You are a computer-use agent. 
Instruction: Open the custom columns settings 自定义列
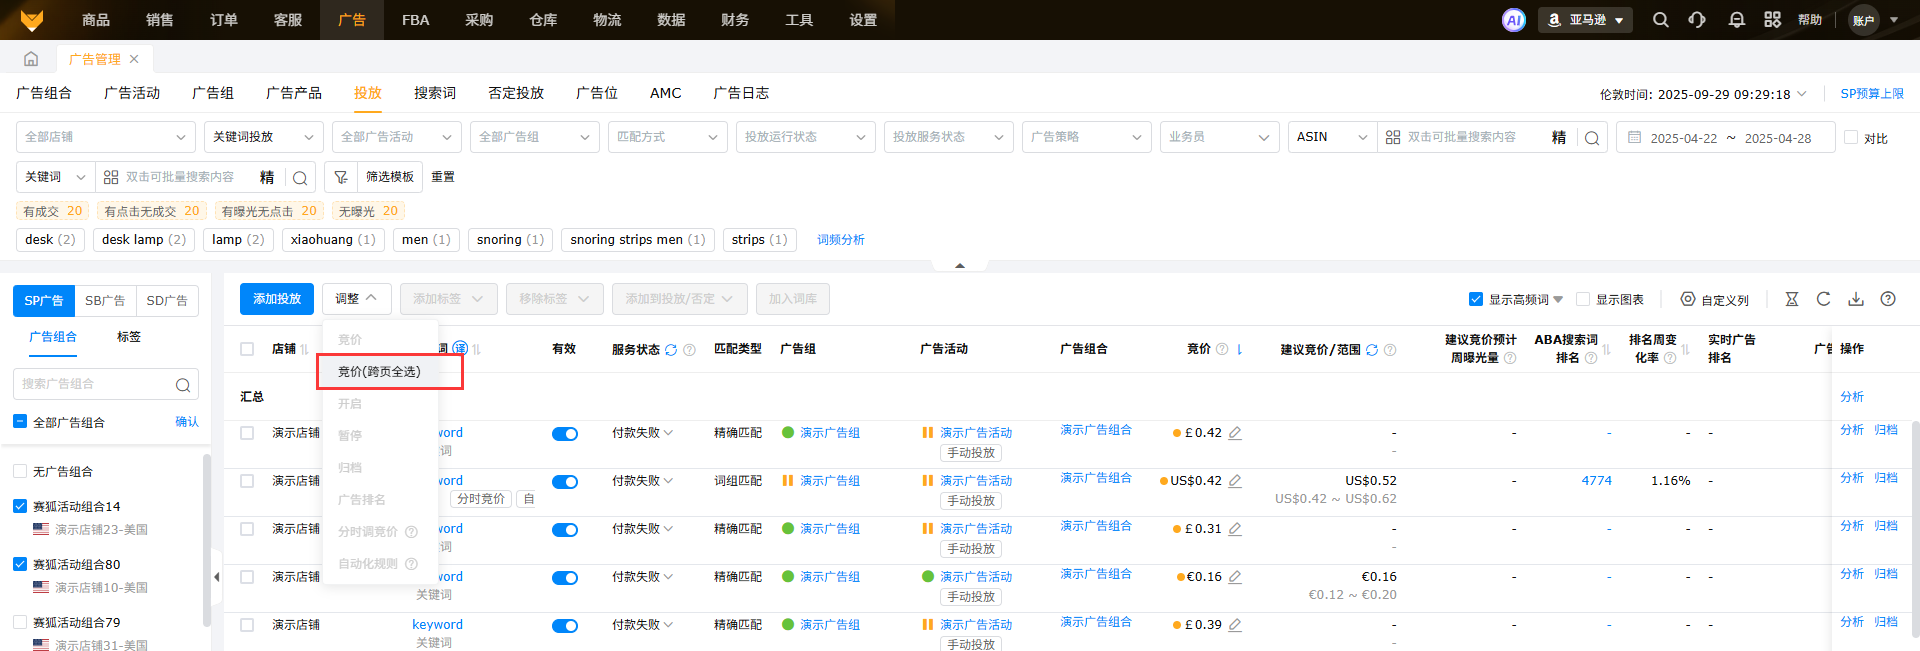pos(1714,299)
